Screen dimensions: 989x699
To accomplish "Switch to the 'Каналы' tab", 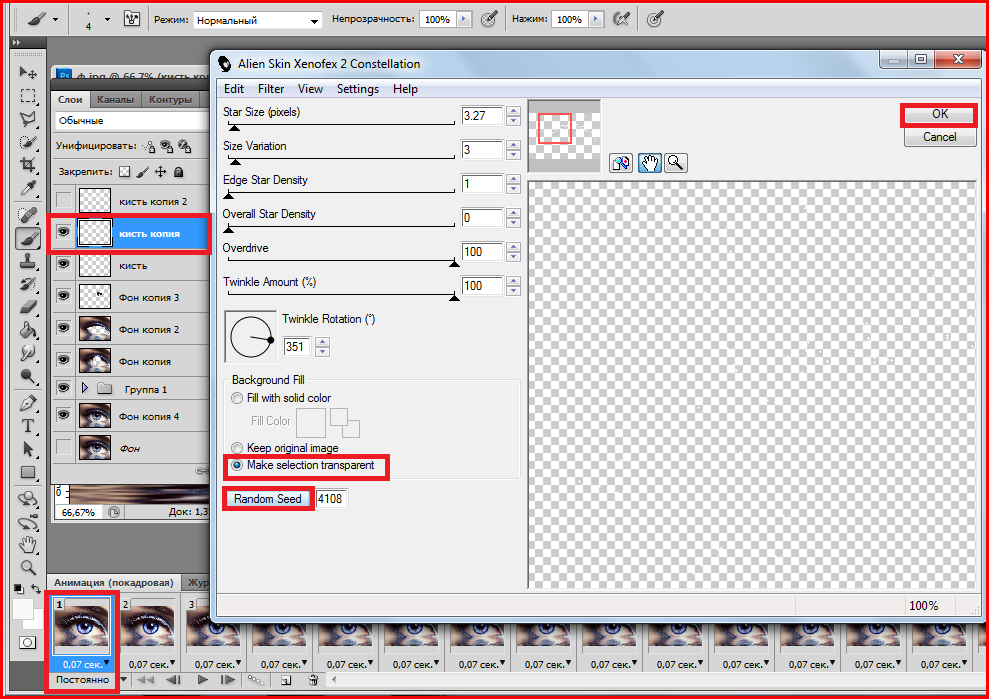I will [x=115, y=100].
